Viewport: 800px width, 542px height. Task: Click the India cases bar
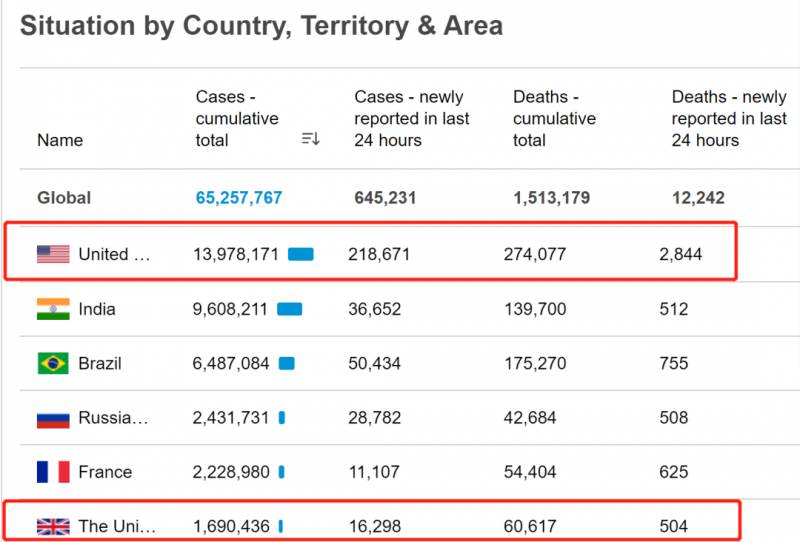tap(290, 309)
